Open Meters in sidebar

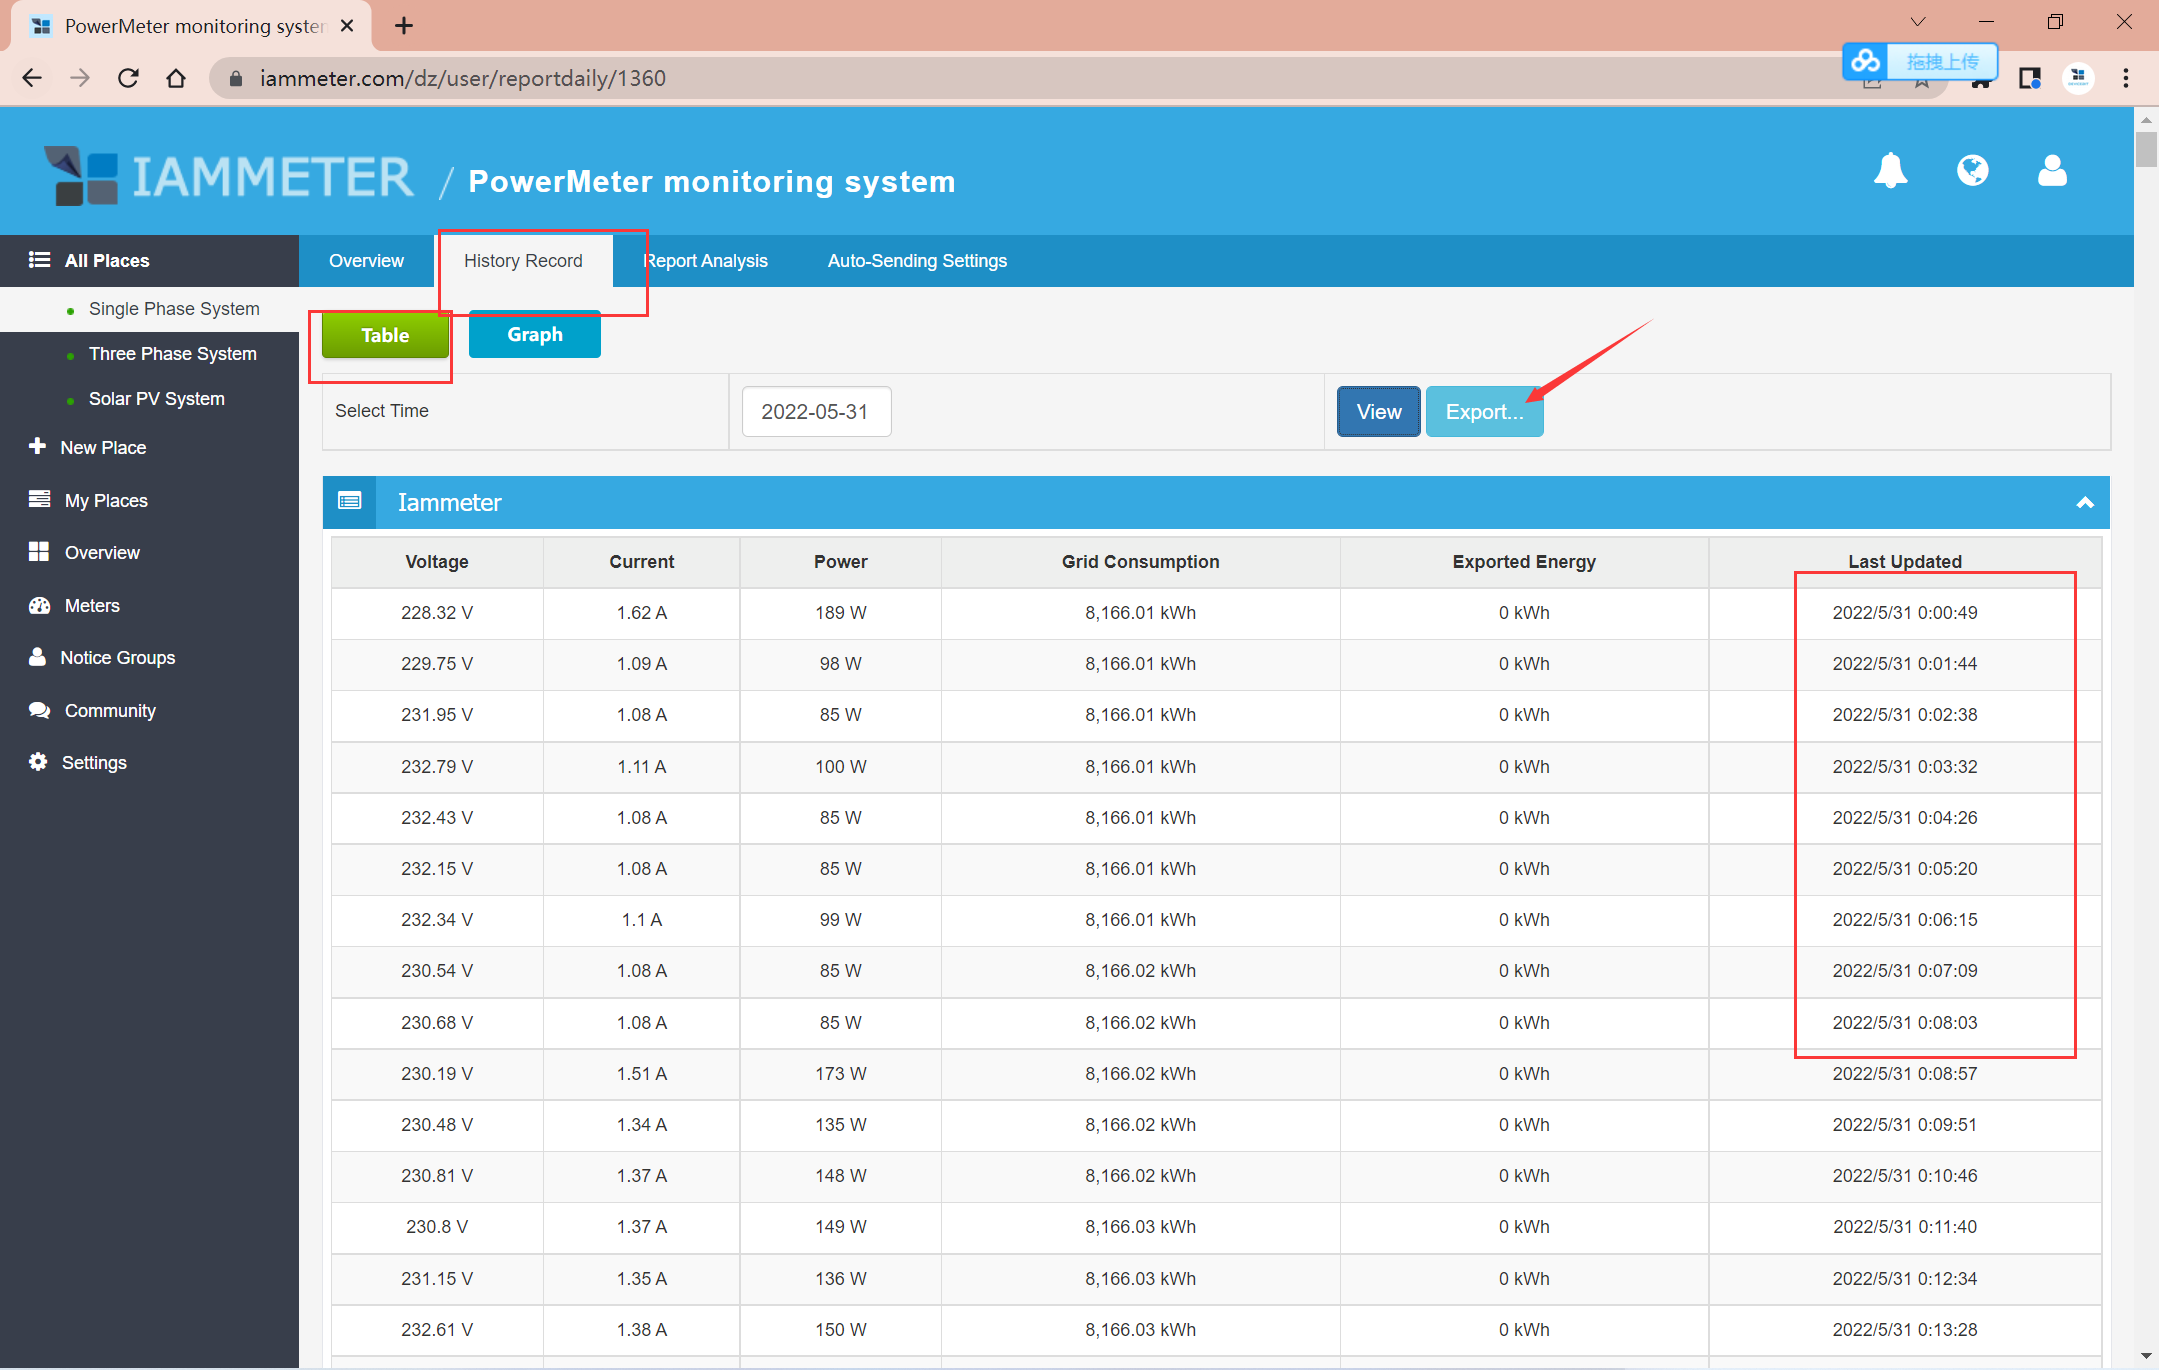click(91, 605)
